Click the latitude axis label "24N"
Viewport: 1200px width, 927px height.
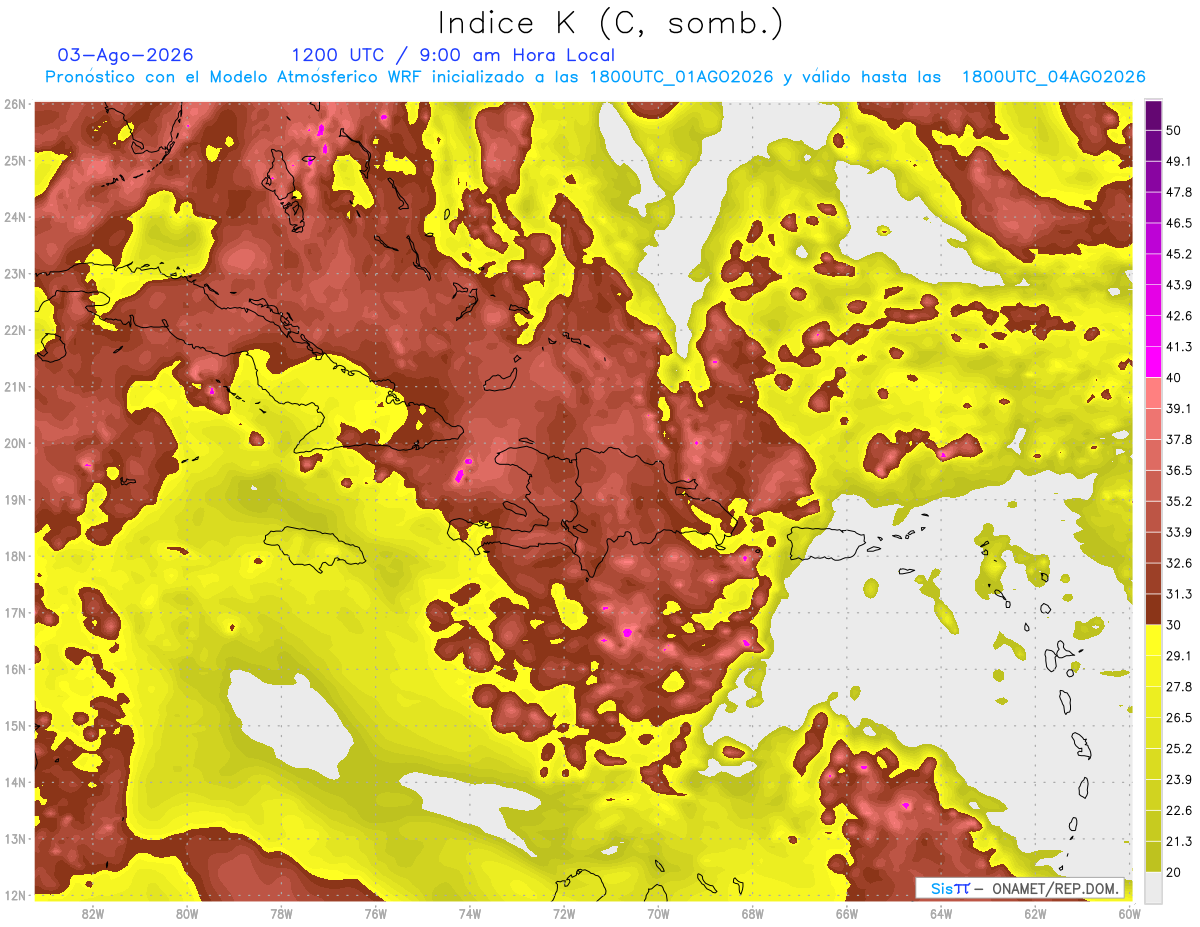[x=15, y=217]
